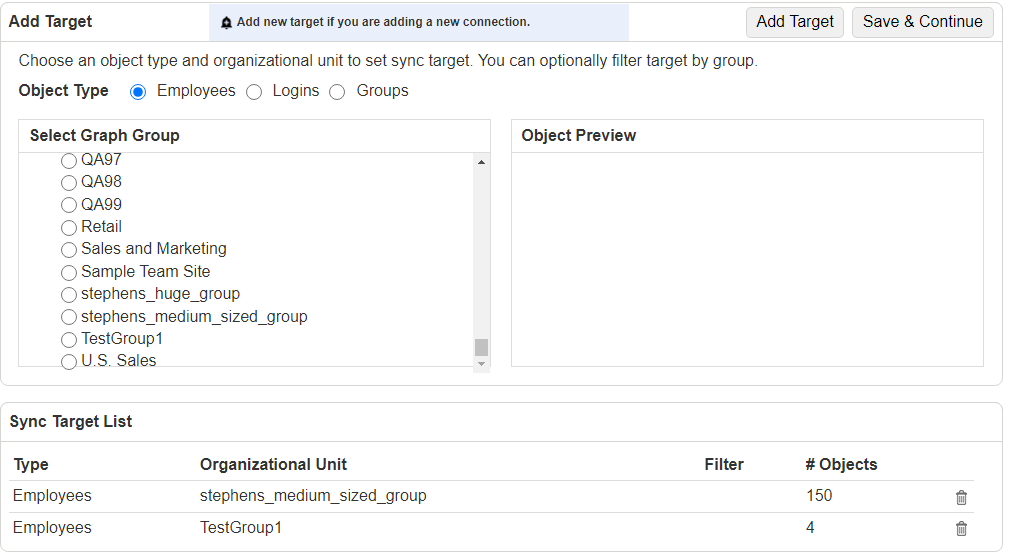Viewport: 1021px width, 559px height.
Task: Select the Logins object type
Action: point(254,92)
